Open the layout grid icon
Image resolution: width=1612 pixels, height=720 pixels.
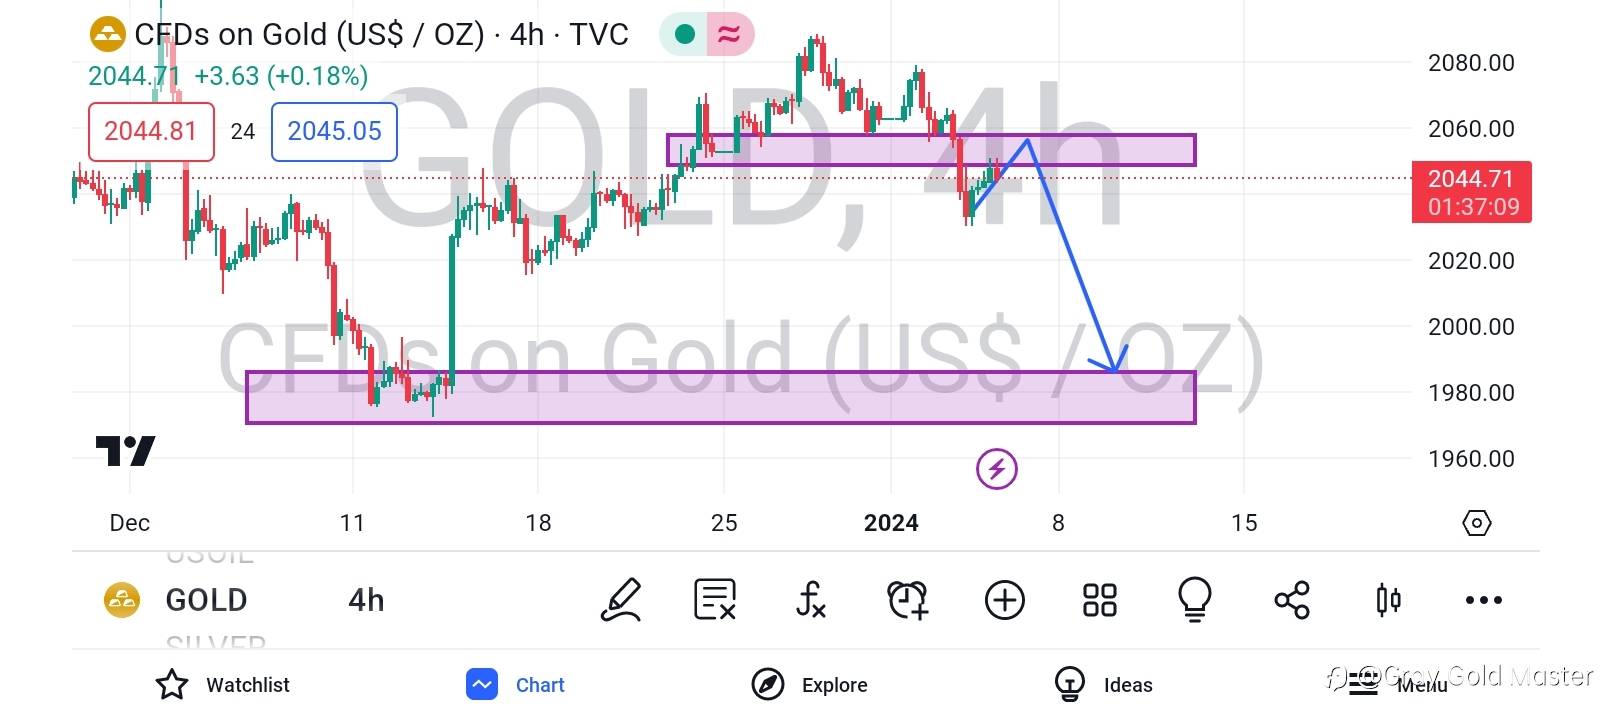(1099, 600)
